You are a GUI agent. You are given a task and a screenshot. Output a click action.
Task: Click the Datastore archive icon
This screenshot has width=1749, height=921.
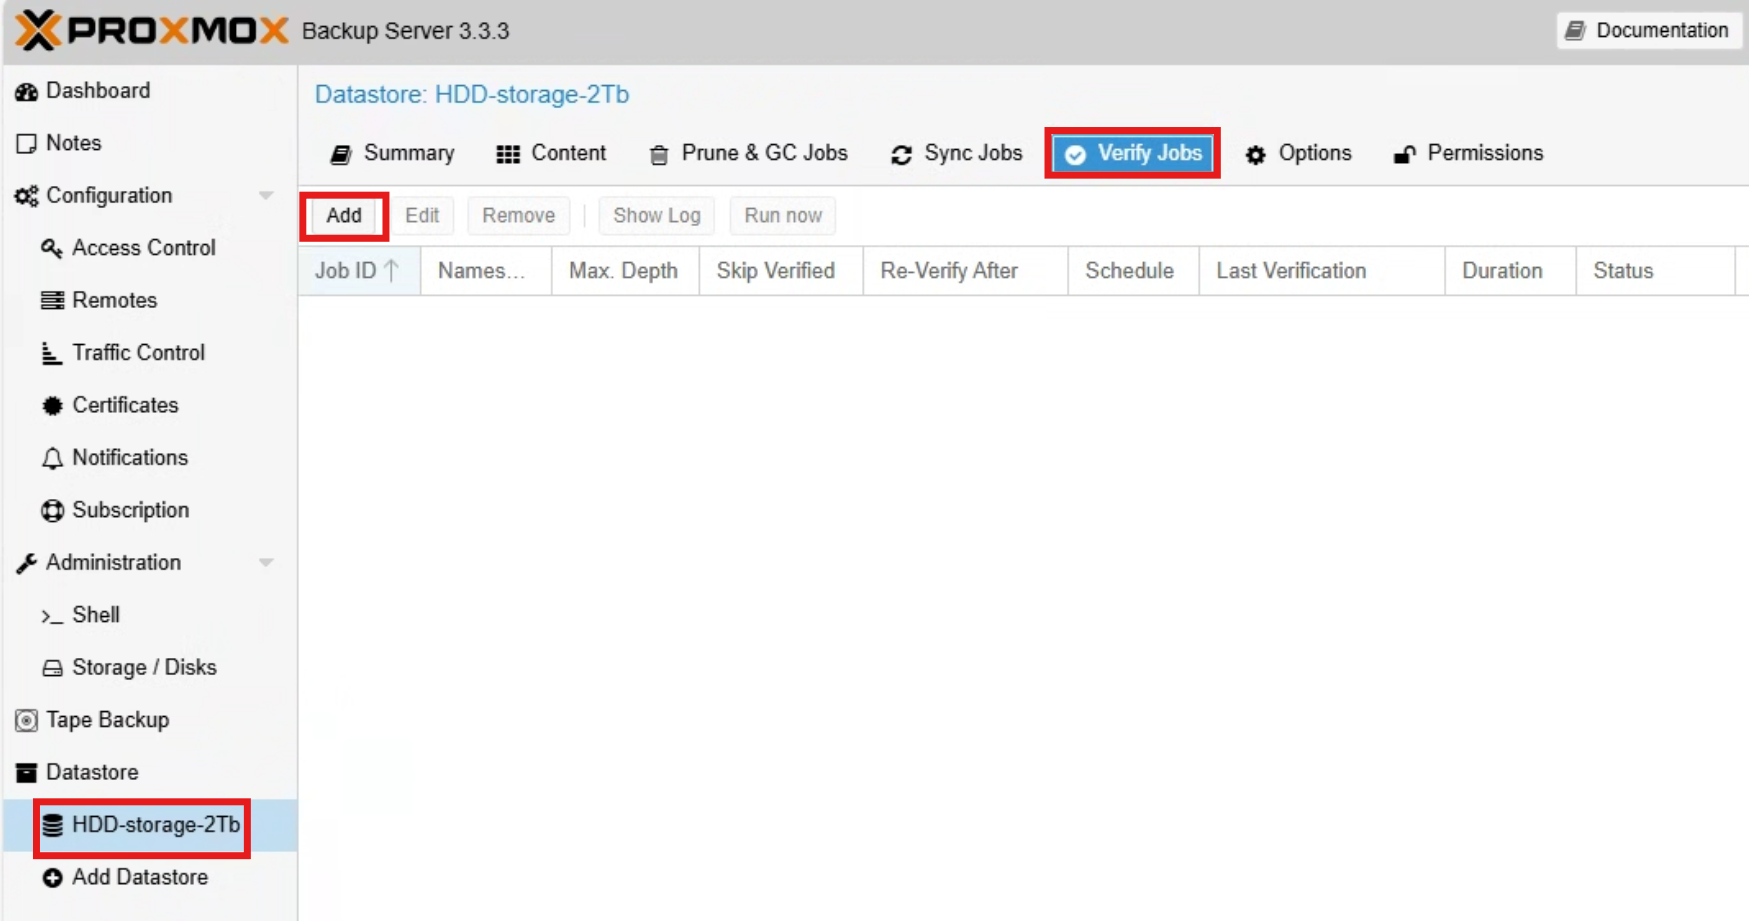tap(27, 773)
